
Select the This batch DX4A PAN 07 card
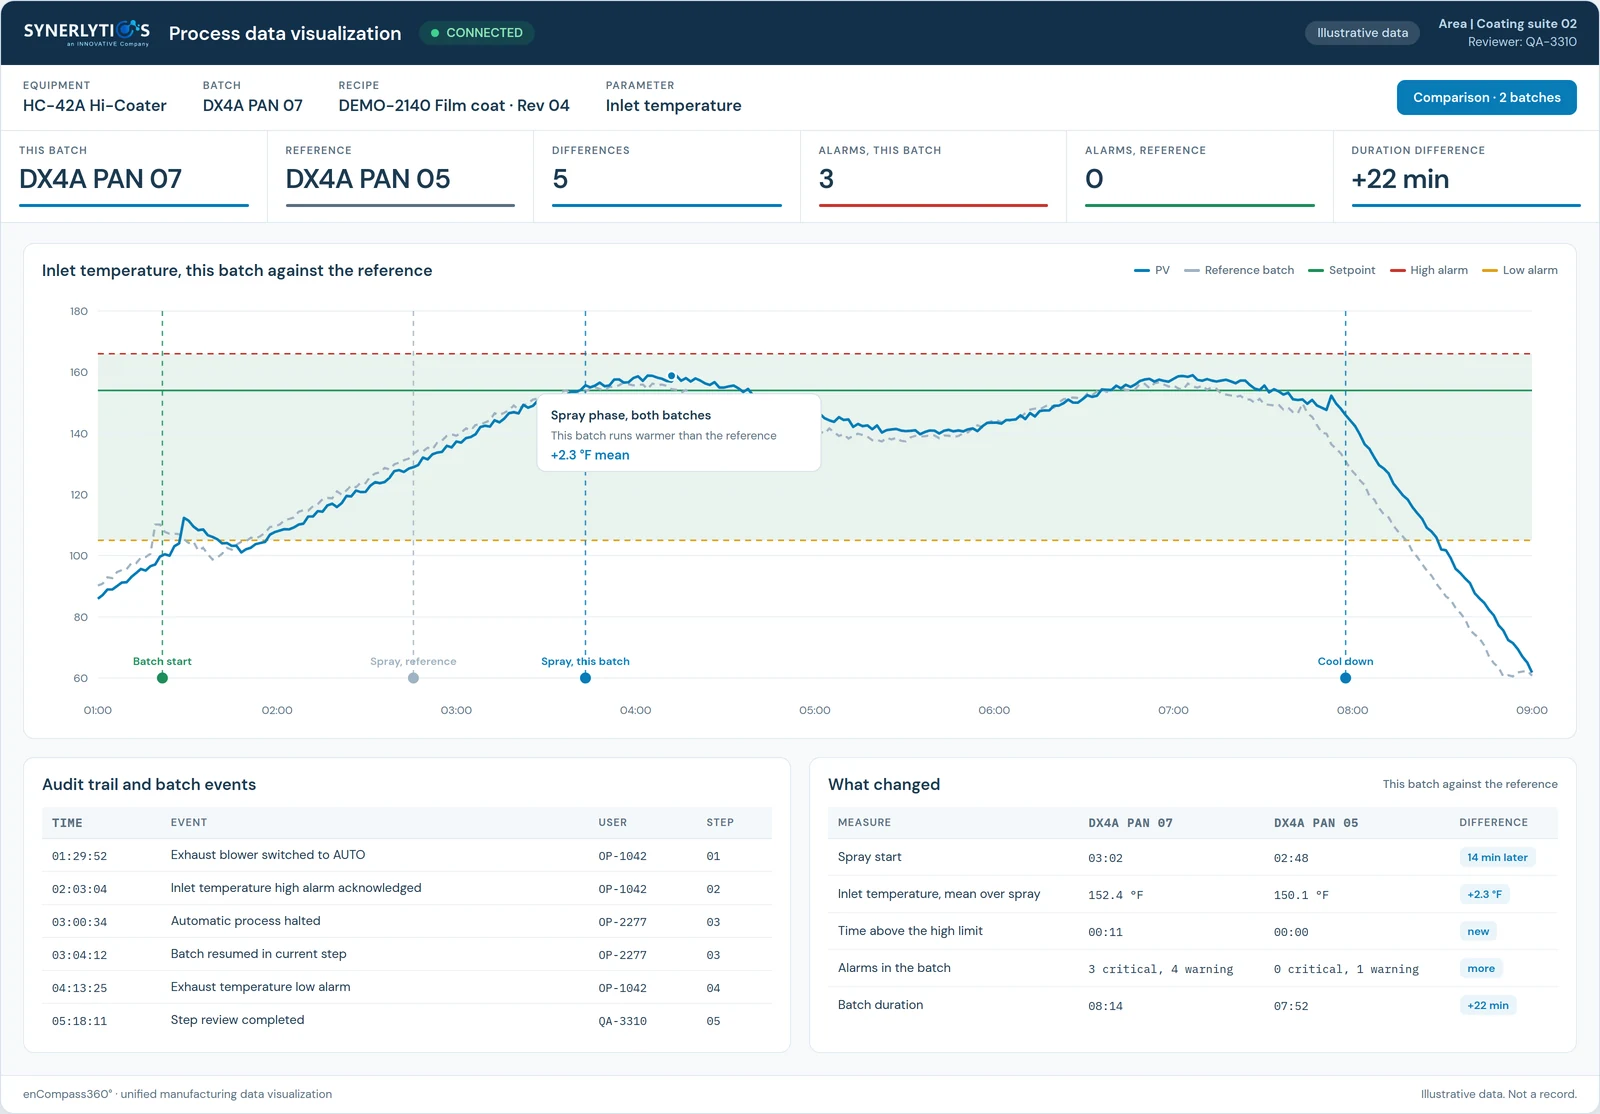[x=133, y=176]
